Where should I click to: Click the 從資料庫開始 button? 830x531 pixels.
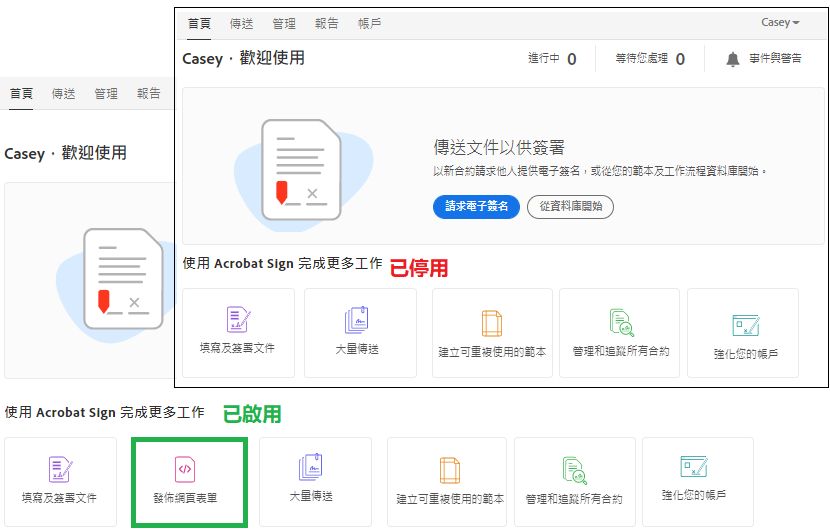point(571,206)
